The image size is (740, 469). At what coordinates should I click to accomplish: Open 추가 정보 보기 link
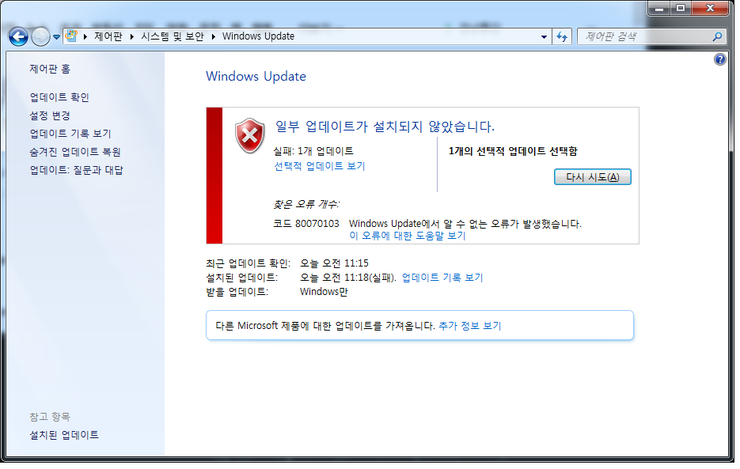470,326
